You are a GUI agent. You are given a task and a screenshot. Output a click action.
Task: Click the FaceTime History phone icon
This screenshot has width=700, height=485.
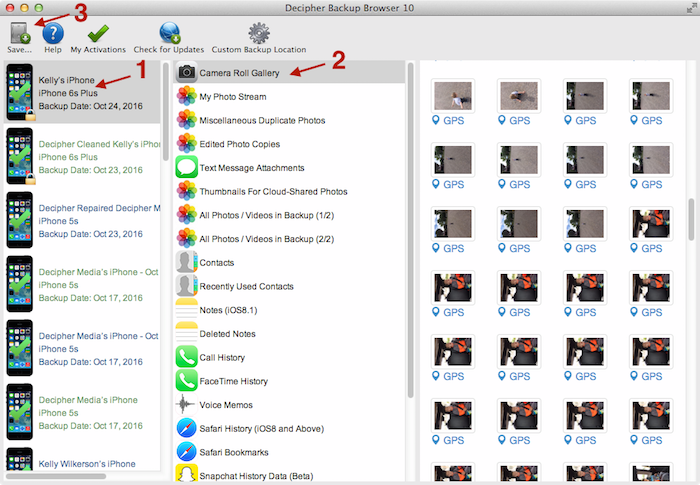pos(187,380)
